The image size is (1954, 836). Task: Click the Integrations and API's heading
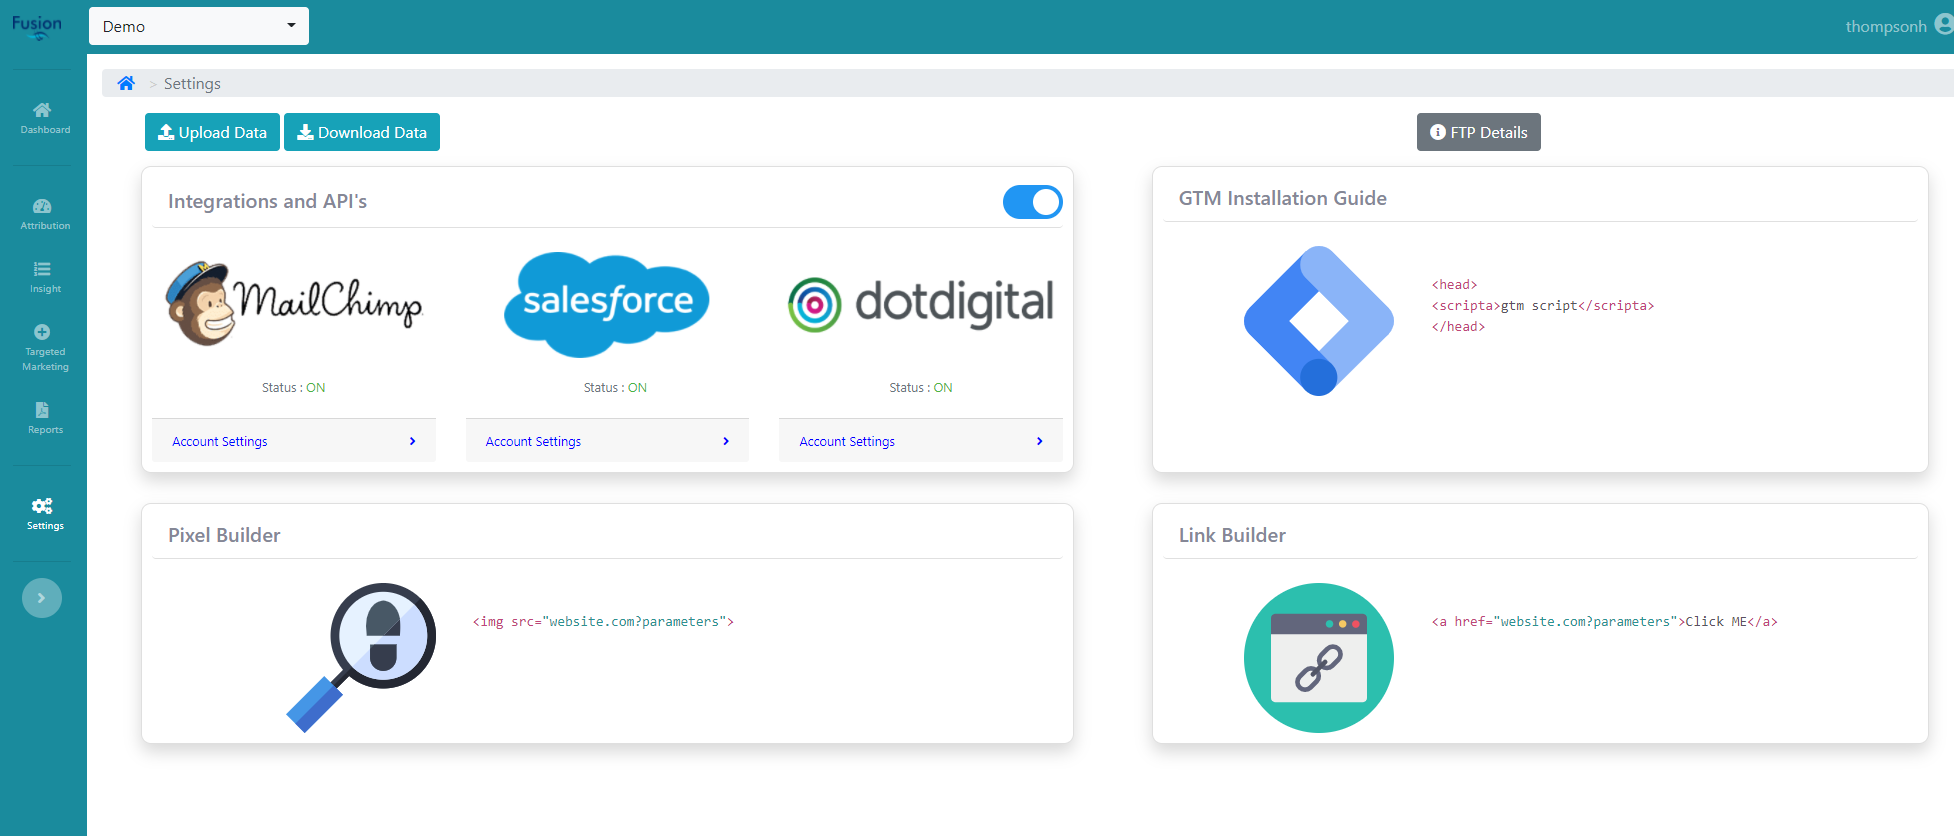pos(267,201)
